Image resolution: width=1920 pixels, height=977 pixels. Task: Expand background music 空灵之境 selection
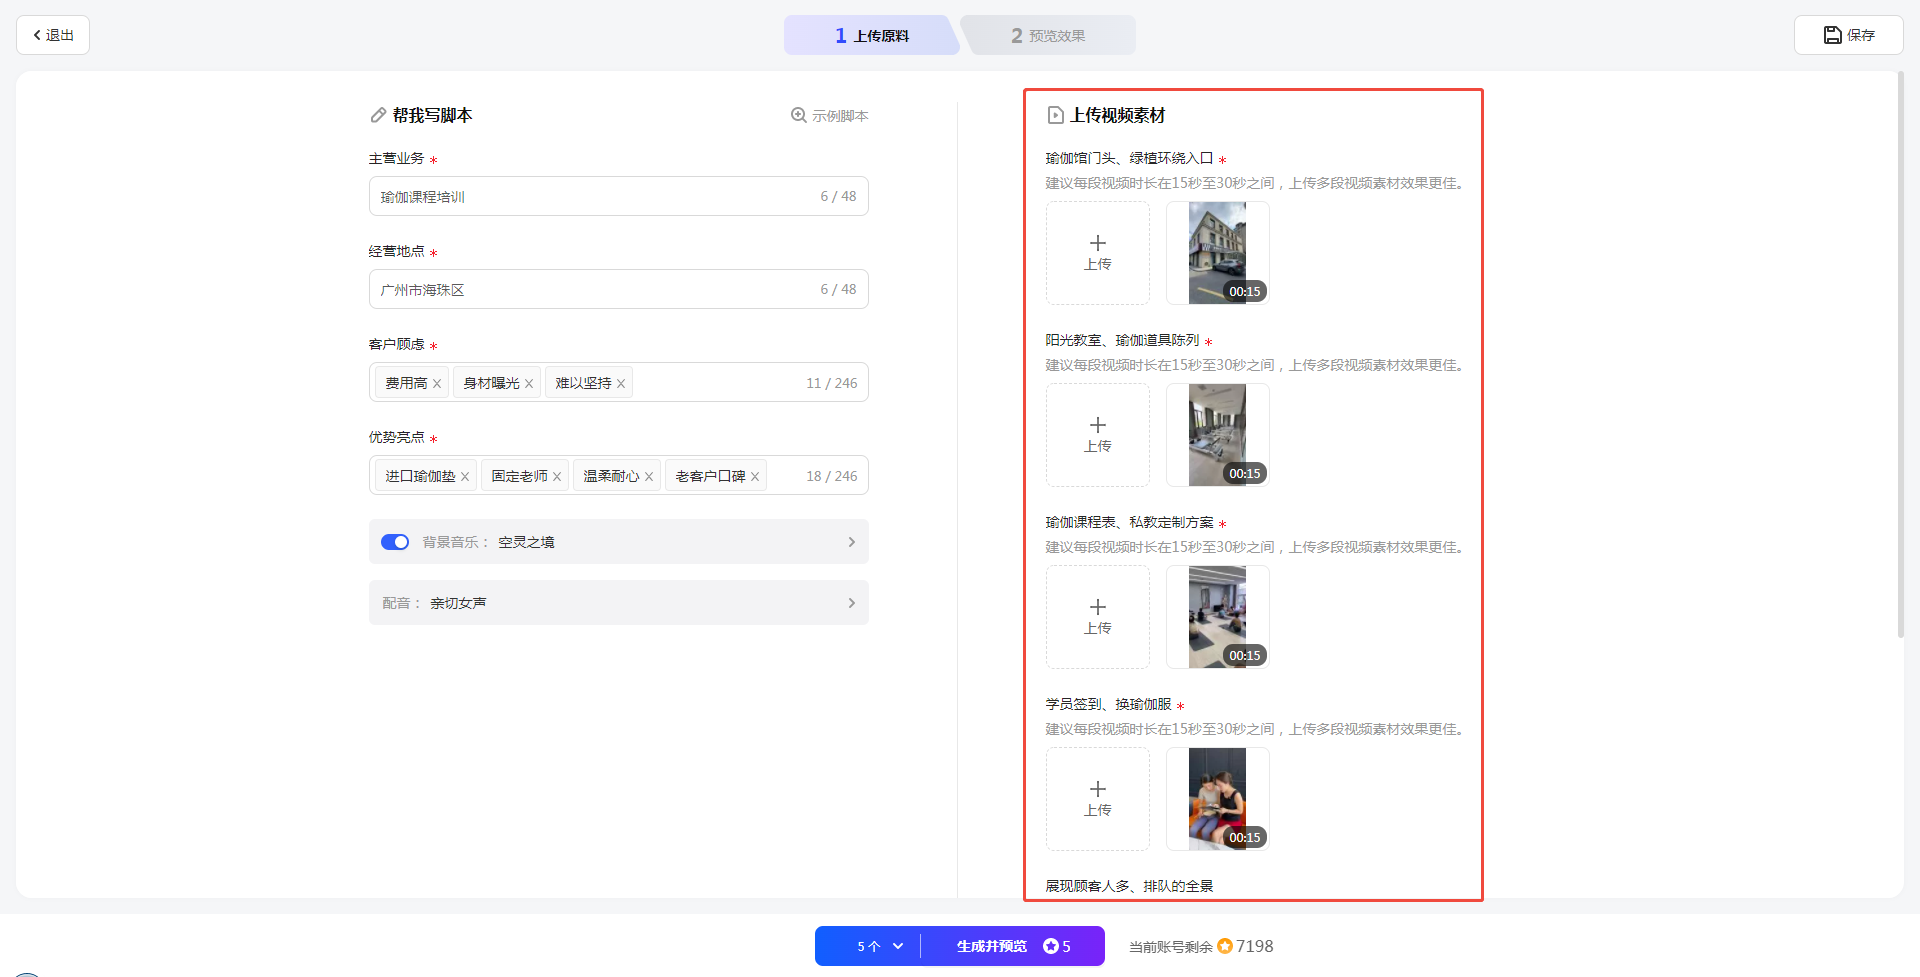point(851,542)
